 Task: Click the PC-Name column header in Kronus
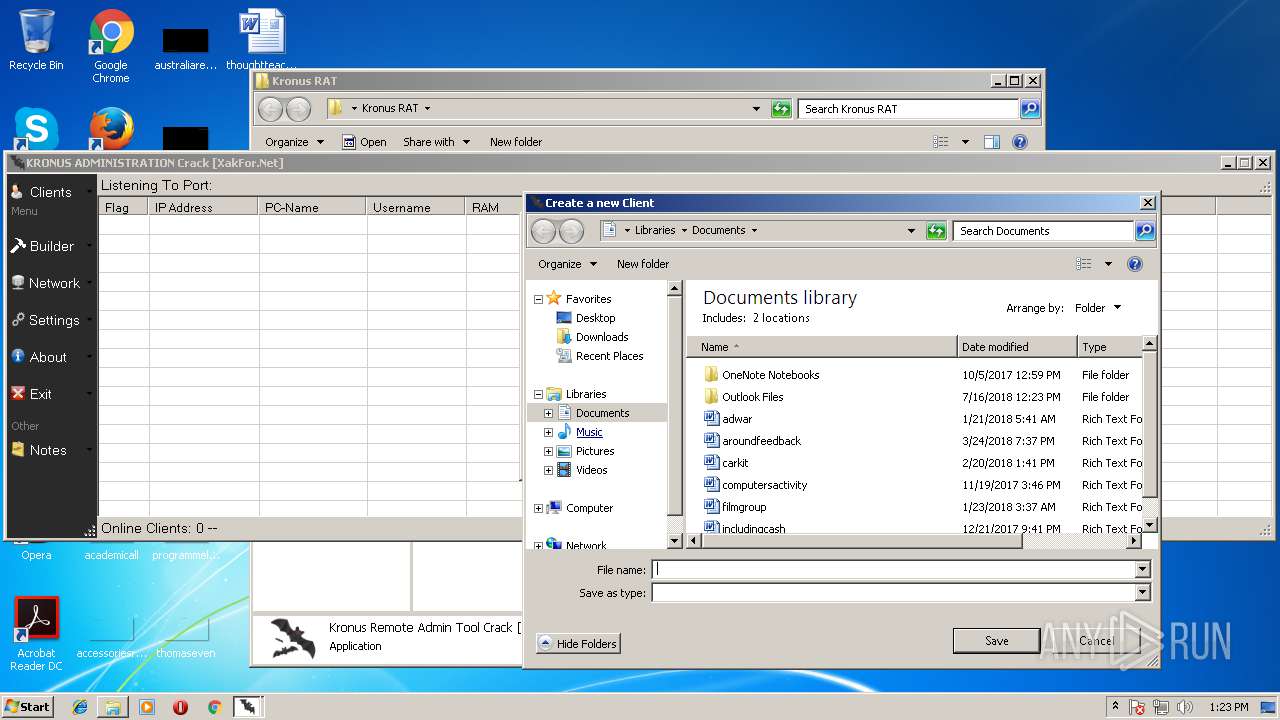tap(312, 207)
